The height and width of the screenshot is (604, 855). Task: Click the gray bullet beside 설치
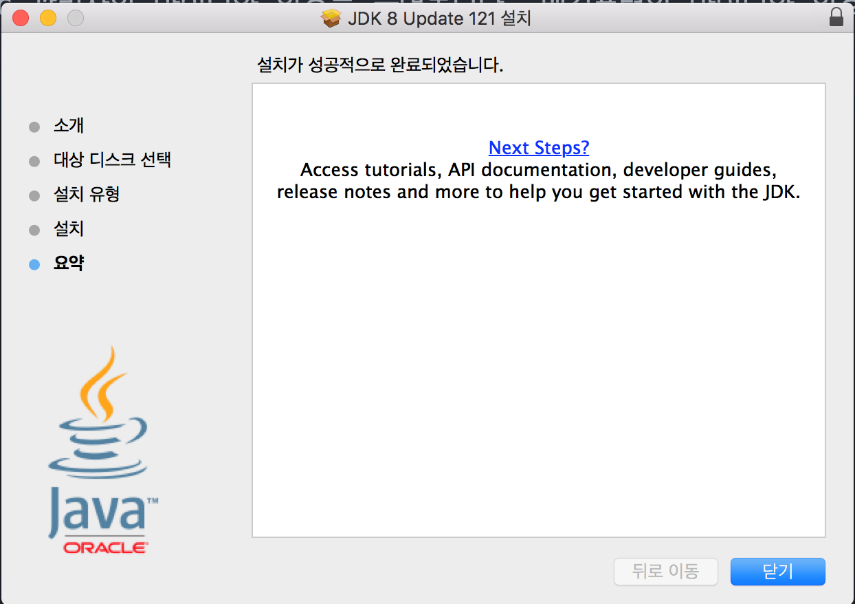tap(37, 228)
